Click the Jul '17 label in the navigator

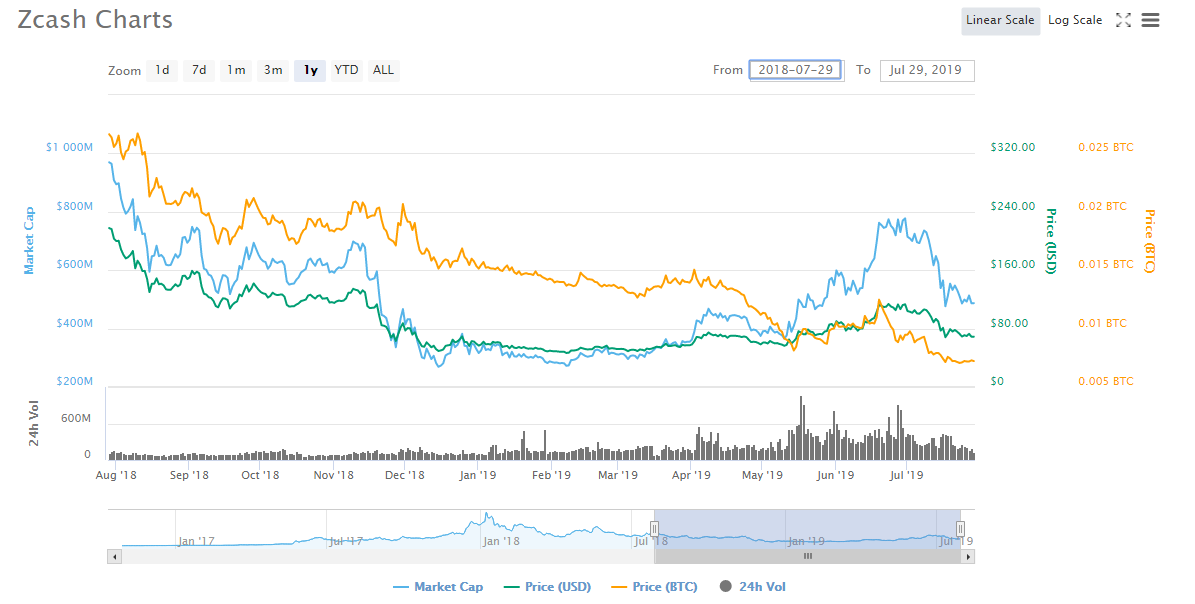click(x=346, y=542)
